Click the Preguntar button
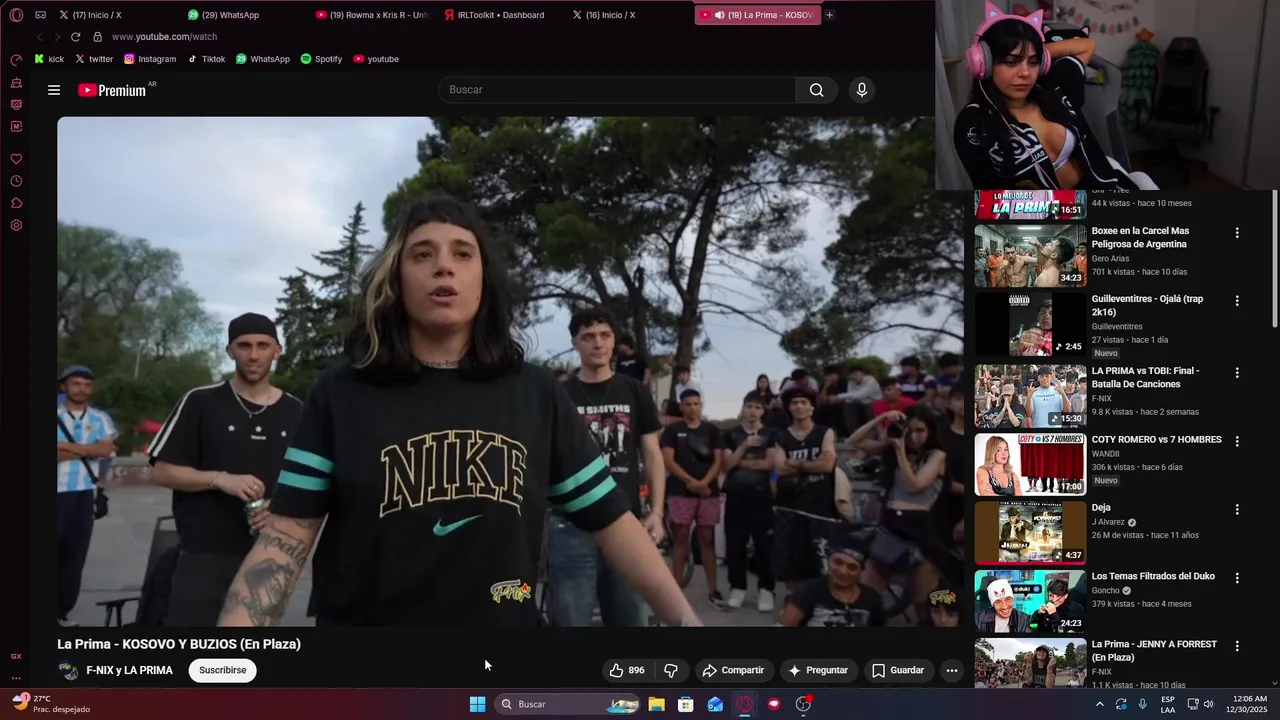Viewport: 1280px width, 720px height. 818,670
